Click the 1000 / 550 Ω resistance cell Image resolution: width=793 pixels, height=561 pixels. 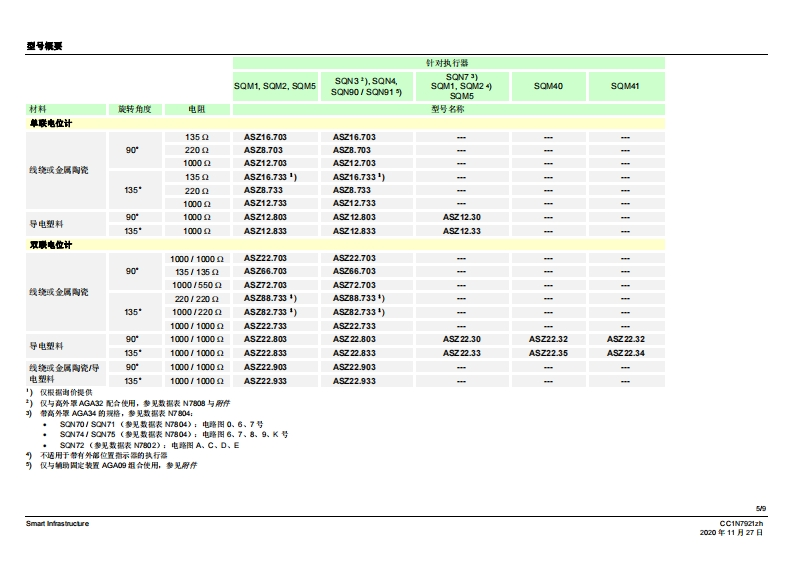tap(196, 285)
